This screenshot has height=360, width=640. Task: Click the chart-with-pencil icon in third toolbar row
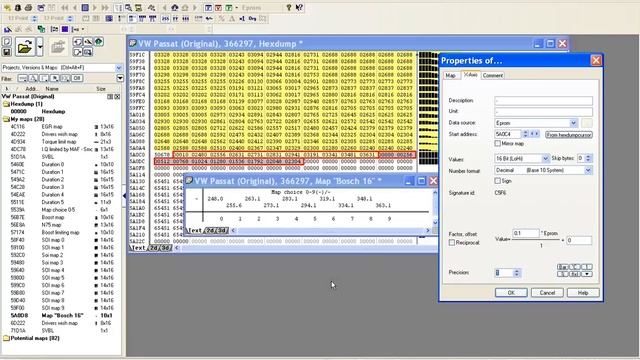tap(8, 29)
